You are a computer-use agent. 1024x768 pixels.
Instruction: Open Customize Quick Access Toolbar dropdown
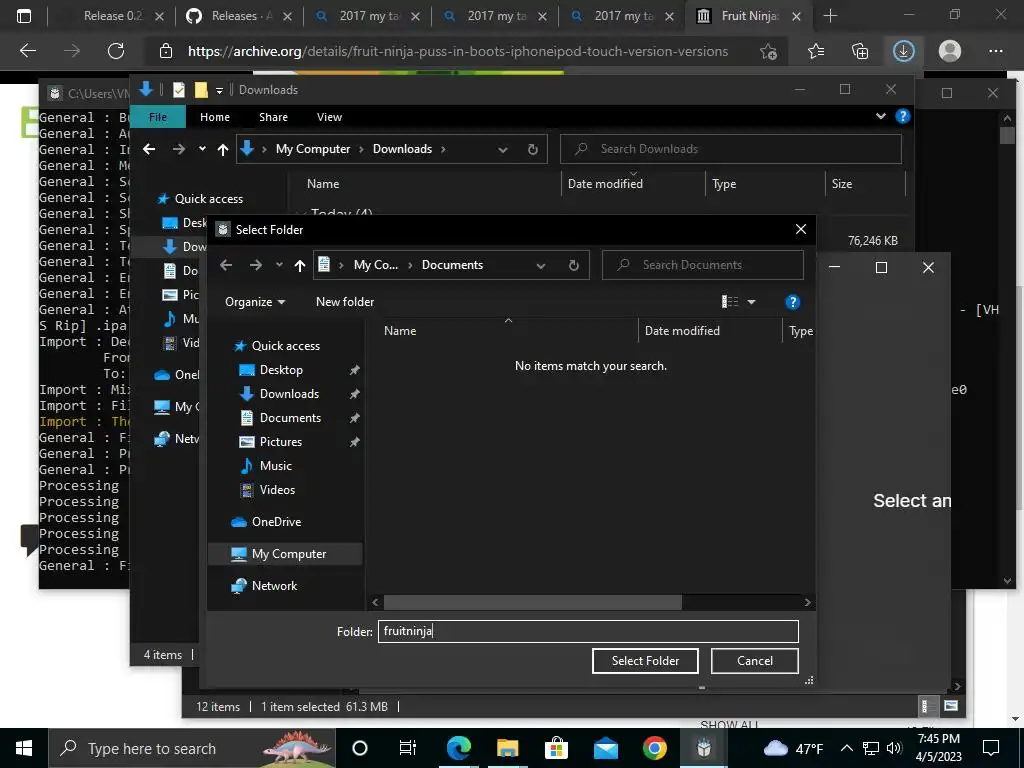pos(219,90)
